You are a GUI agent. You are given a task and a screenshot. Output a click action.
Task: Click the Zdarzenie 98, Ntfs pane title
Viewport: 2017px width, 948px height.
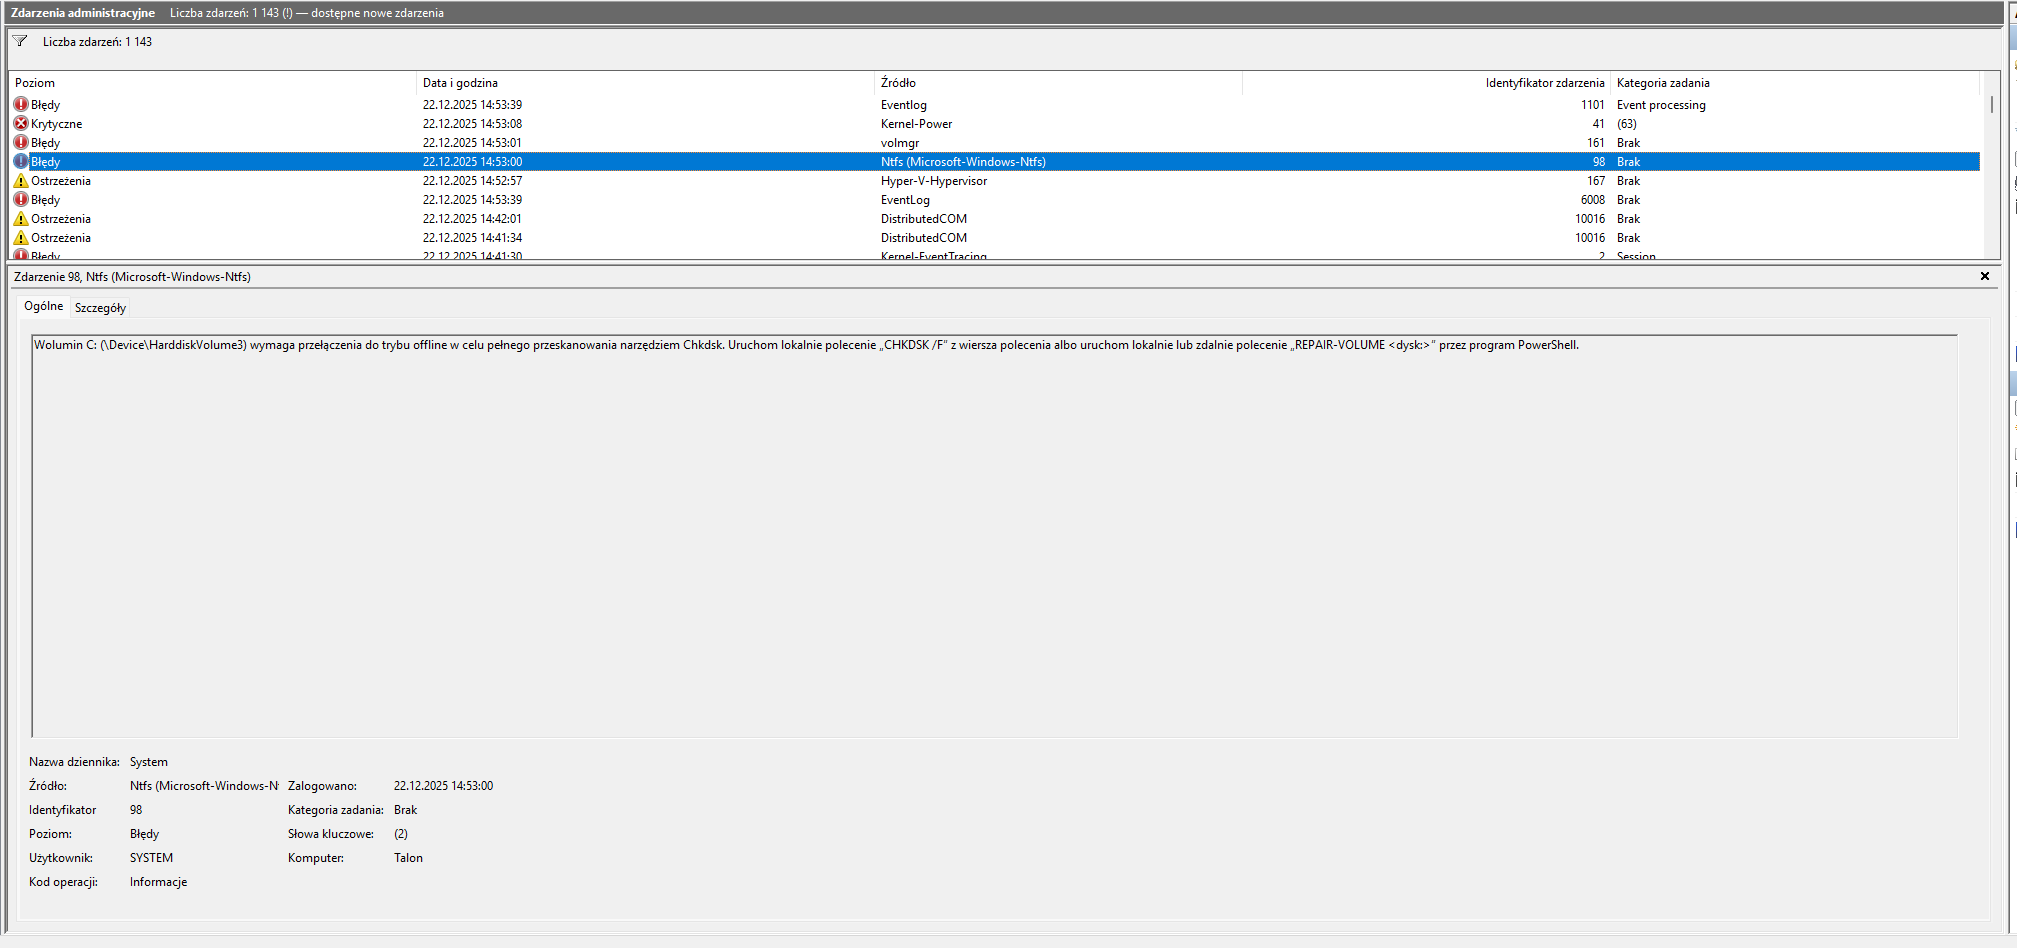(x=132, y=277)
